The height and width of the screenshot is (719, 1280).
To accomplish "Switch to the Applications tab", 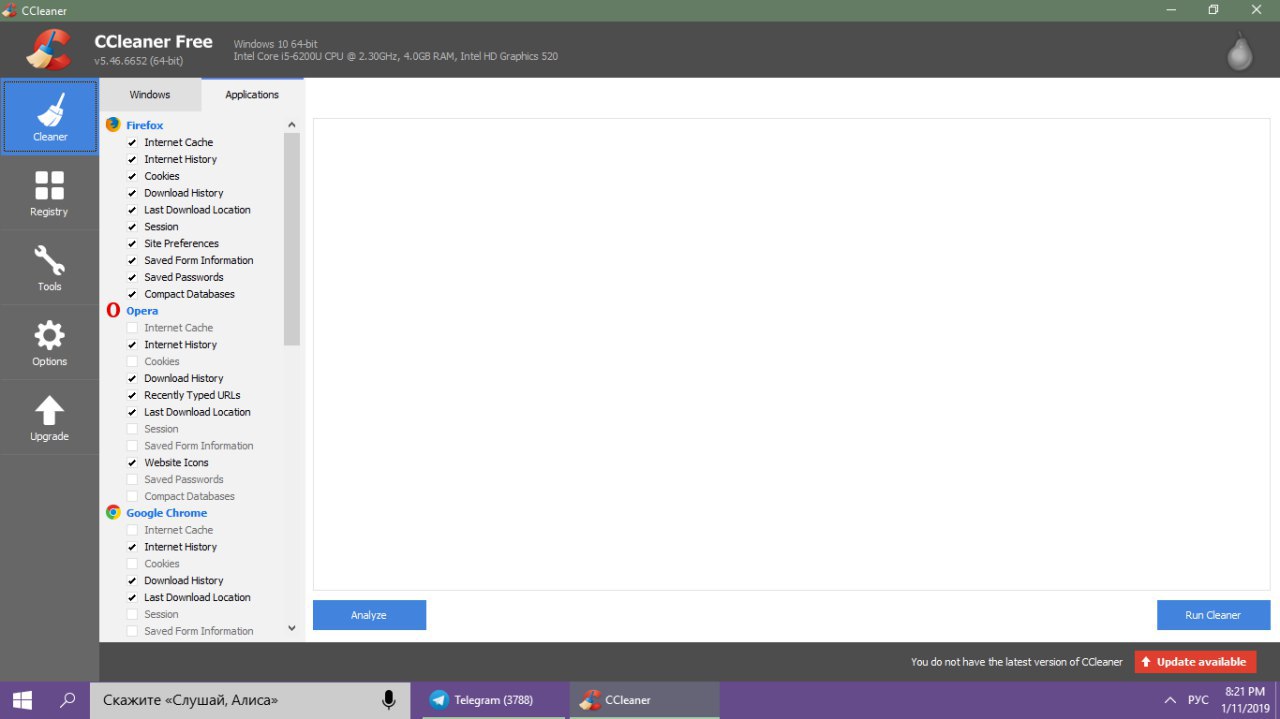I will click(252, 95).
